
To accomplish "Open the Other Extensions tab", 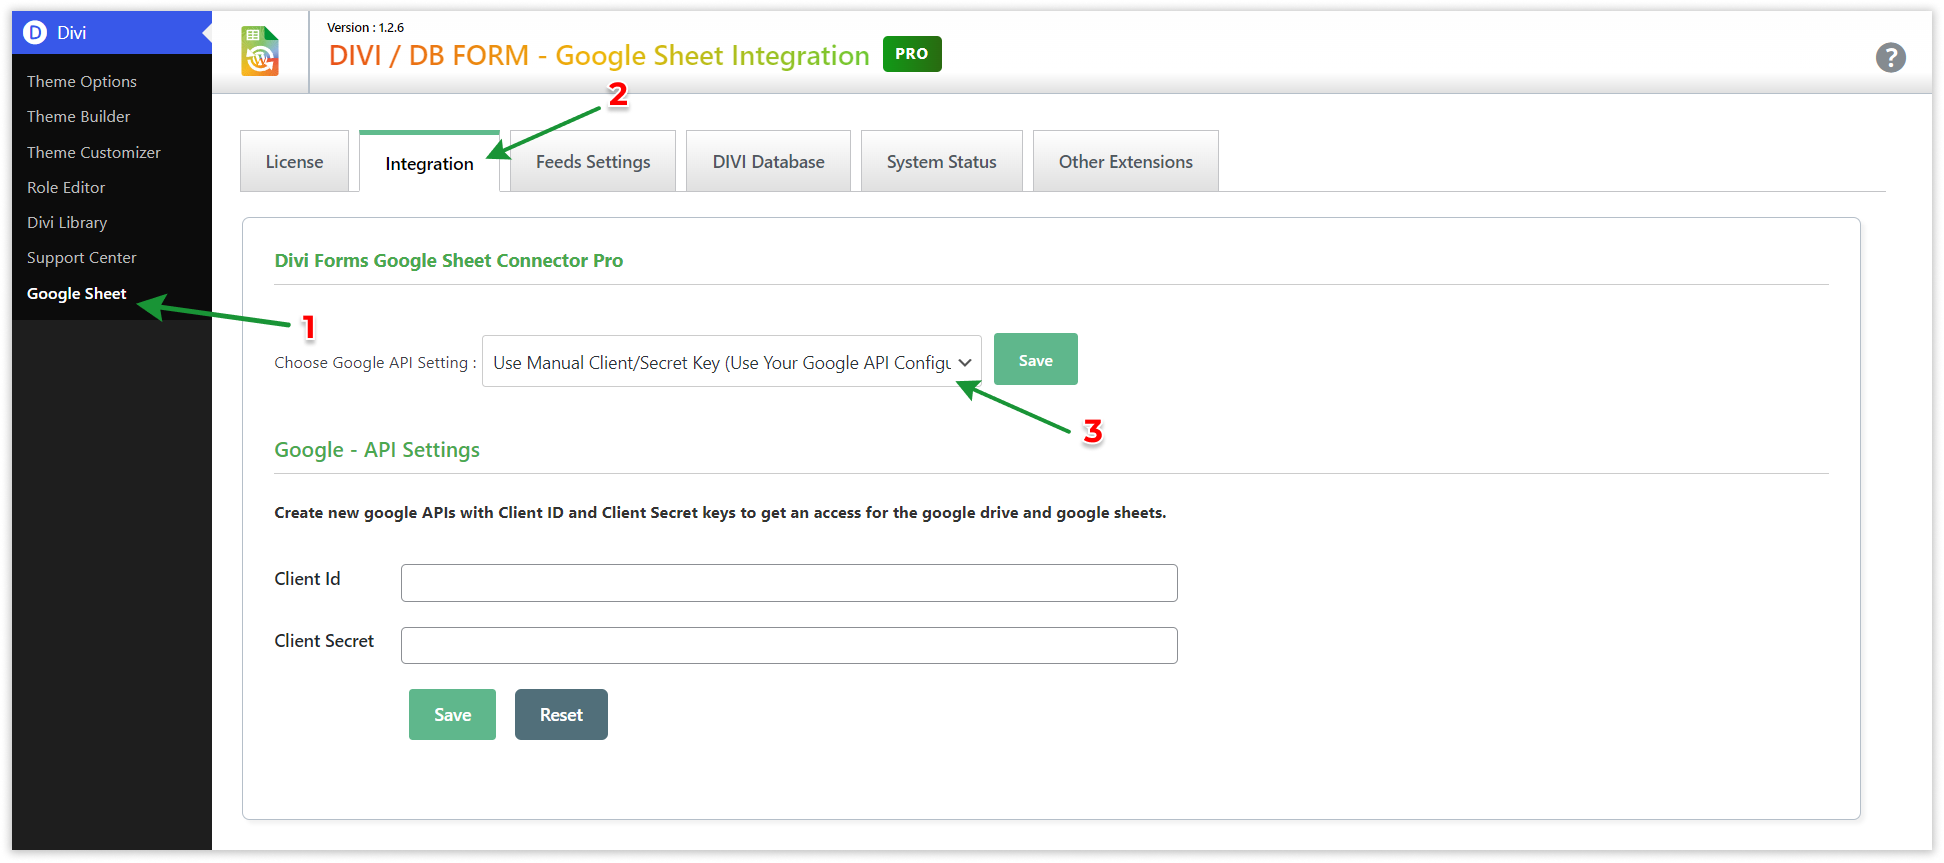I will [1125, 162].
